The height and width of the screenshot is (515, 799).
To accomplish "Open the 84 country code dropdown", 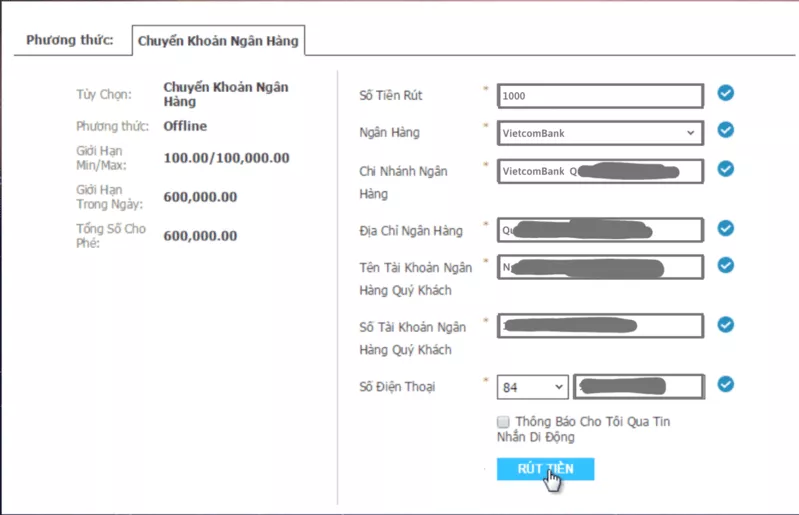I will pos(532,387).
